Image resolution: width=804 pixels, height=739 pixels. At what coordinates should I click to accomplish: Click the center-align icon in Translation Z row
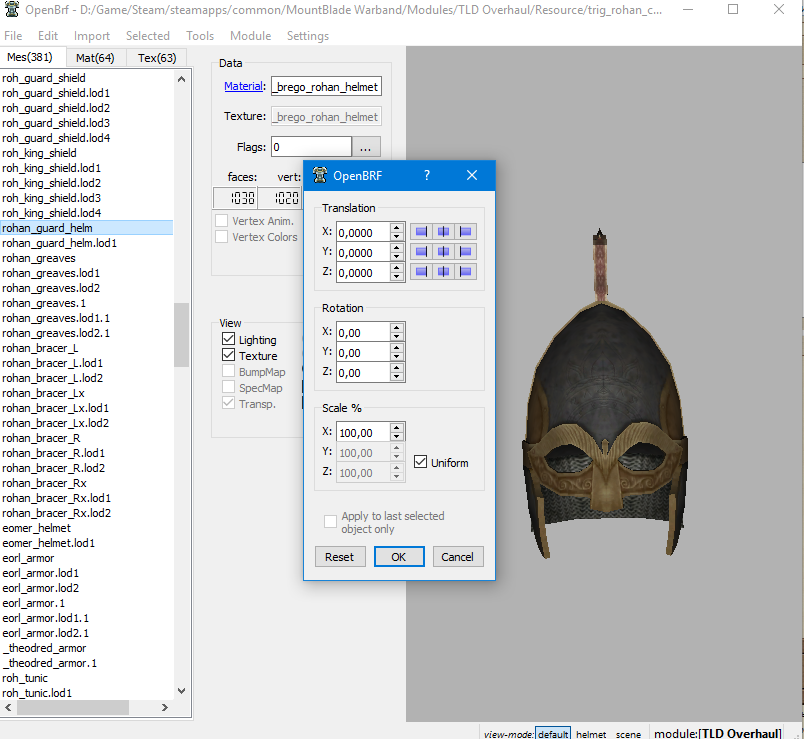click(443, 272)
